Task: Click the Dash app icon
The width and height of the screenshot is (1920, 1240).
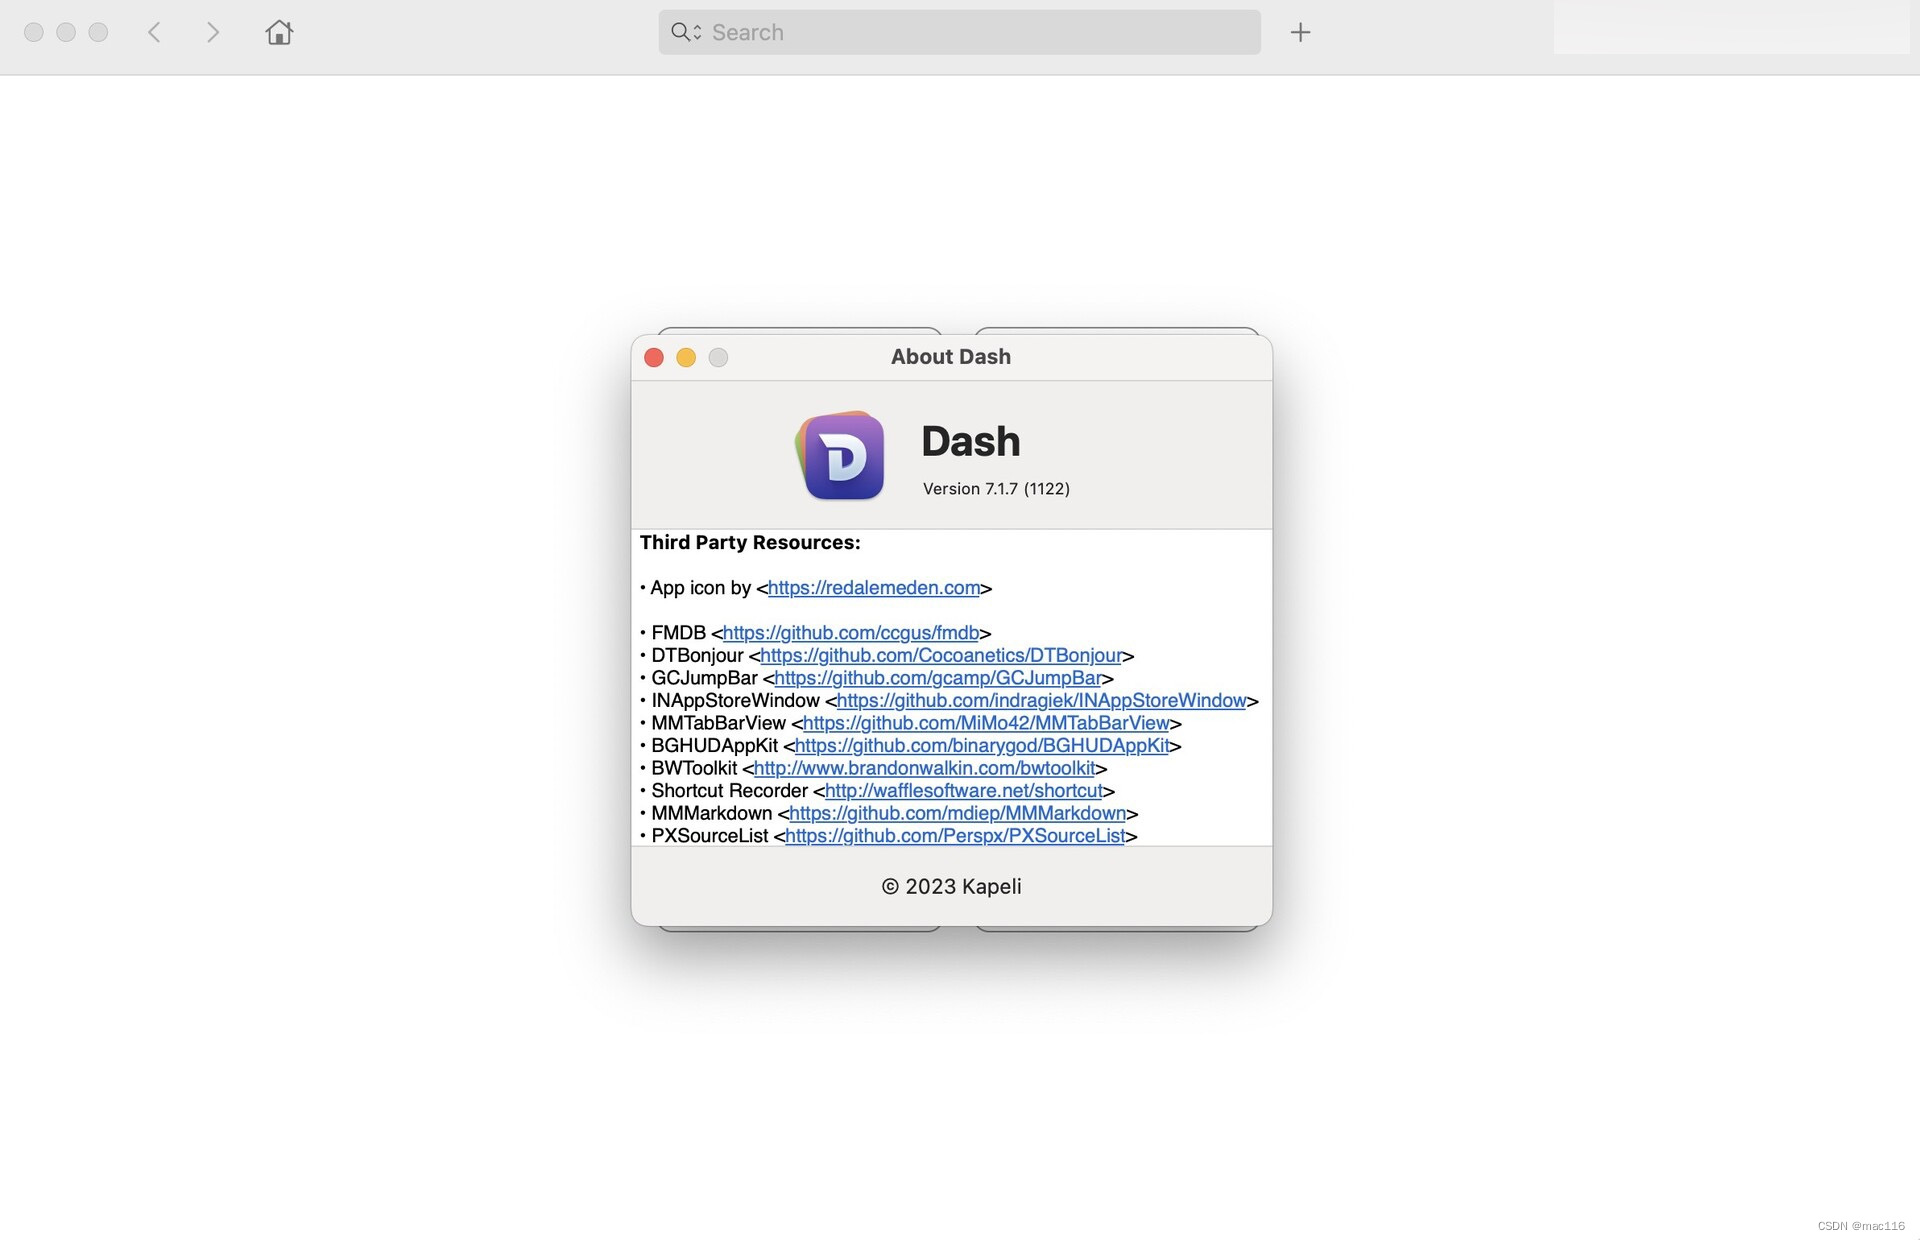Action: tap(840, 455)
